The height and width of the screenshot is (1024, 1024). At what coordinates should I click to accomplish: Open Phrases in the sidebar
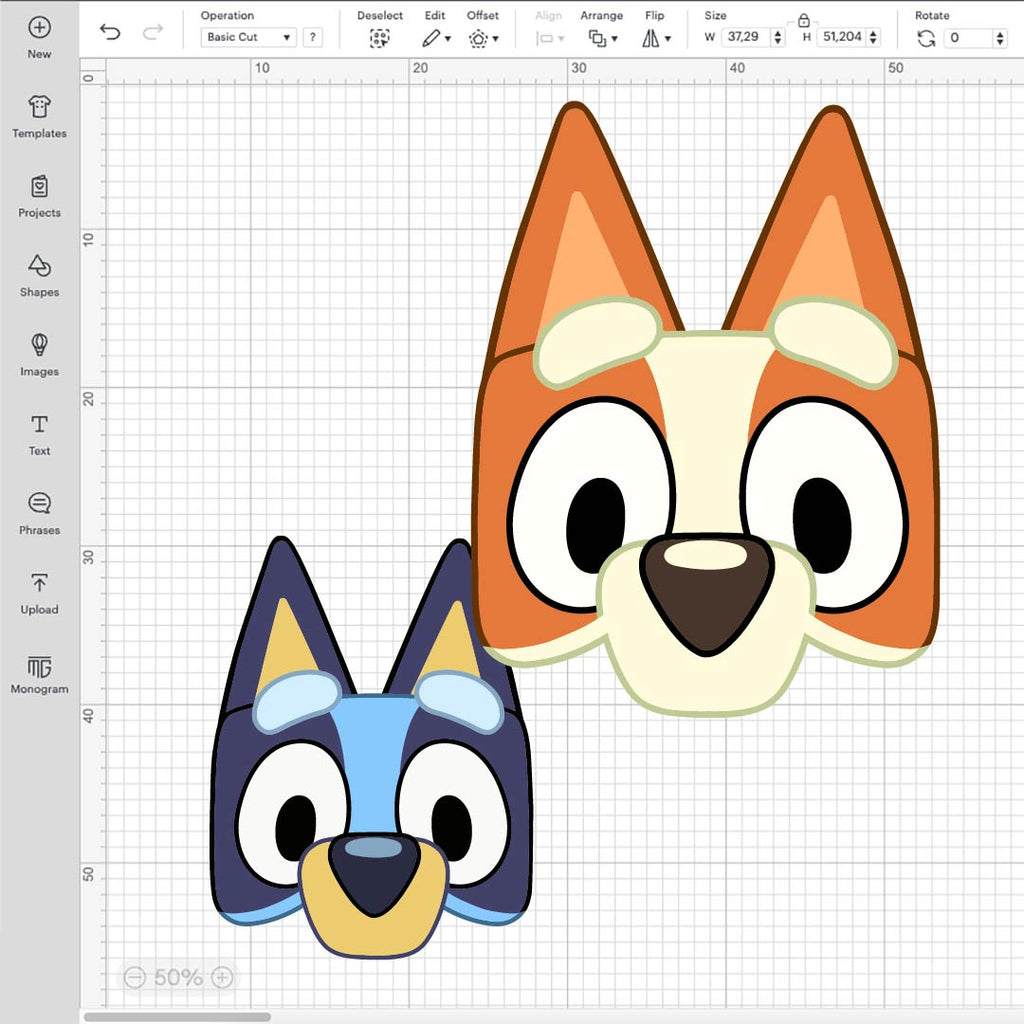point(39,513)
